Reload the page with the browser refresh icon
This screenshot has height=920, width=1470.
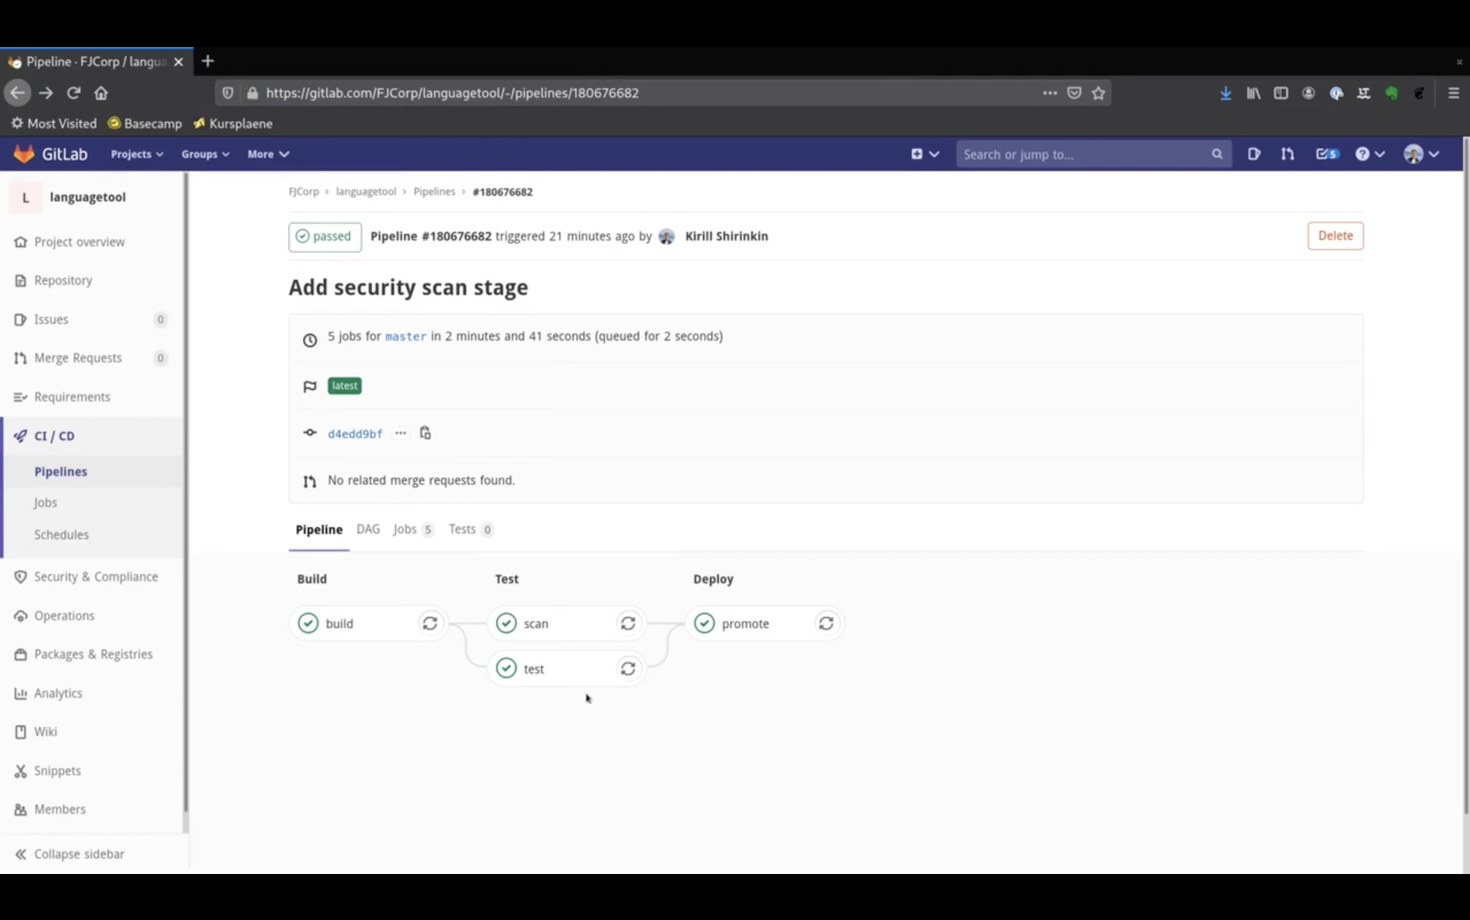coord(73,92)
